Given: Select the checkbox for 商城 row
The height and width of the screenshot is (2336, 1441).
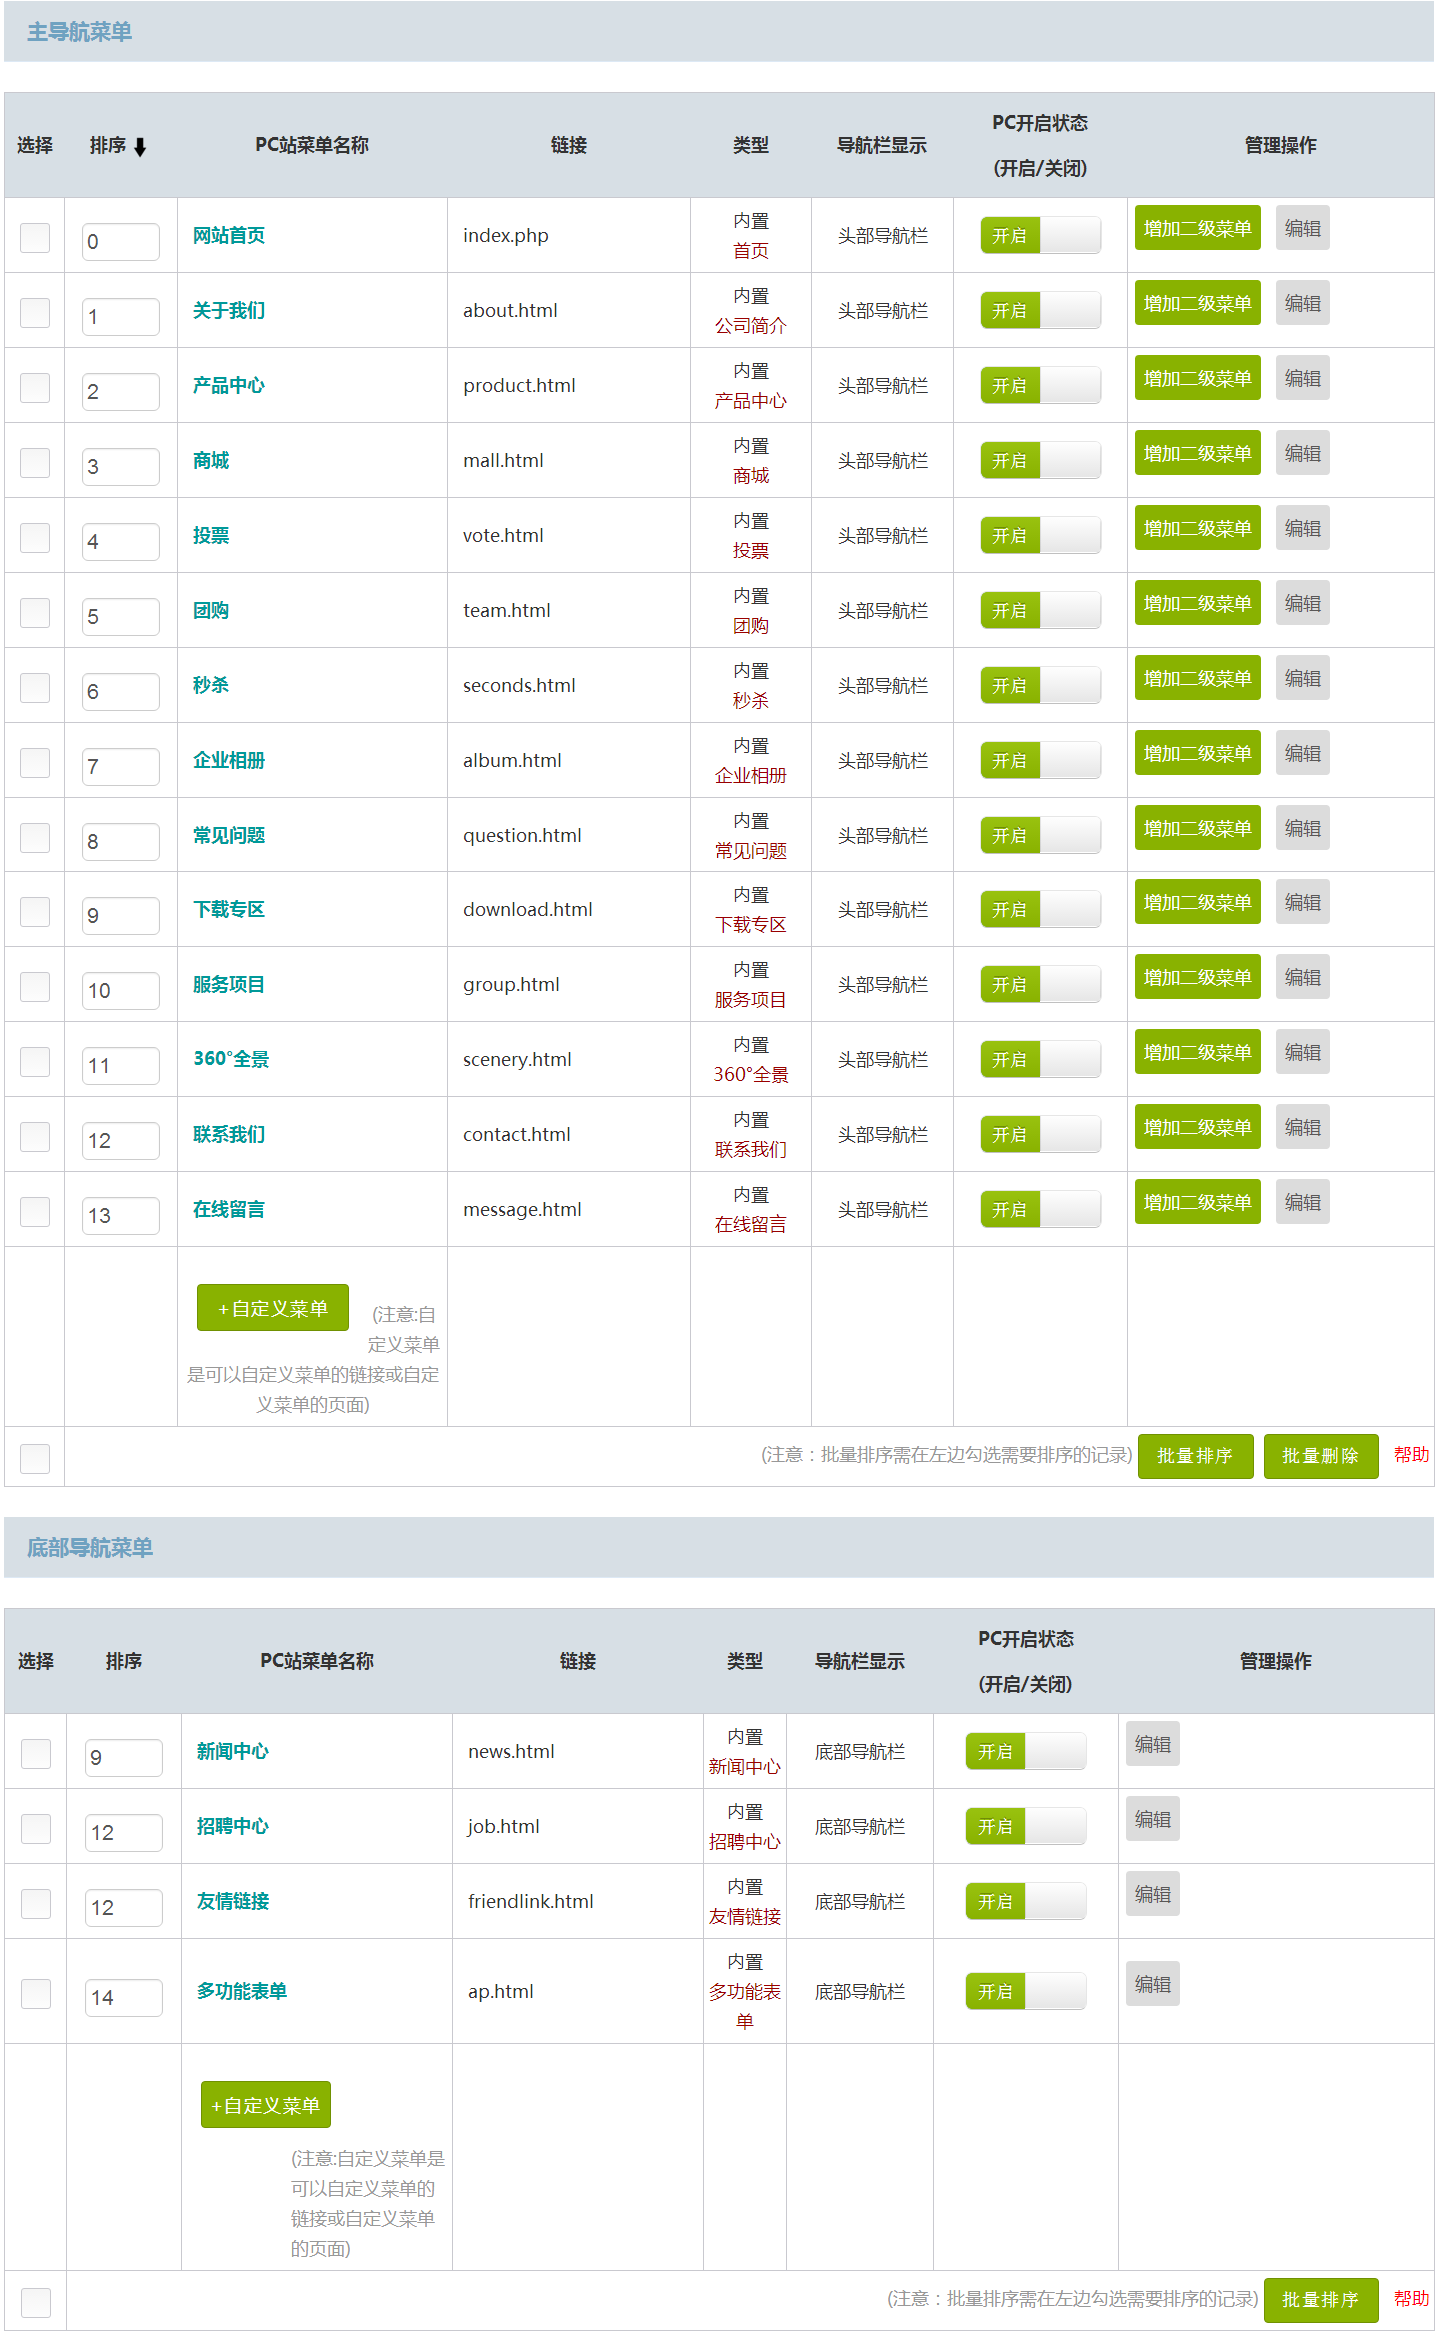Looking at the screenshot, I should coord(35,462).
